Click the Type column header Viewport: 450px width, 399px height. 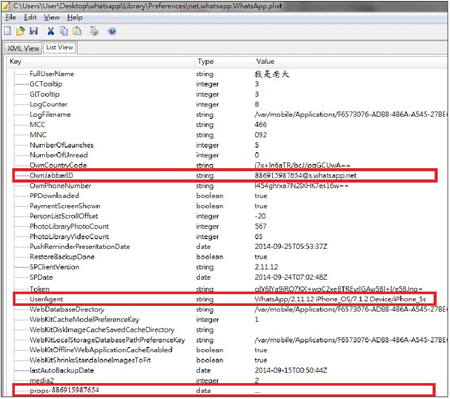(205, 61)
